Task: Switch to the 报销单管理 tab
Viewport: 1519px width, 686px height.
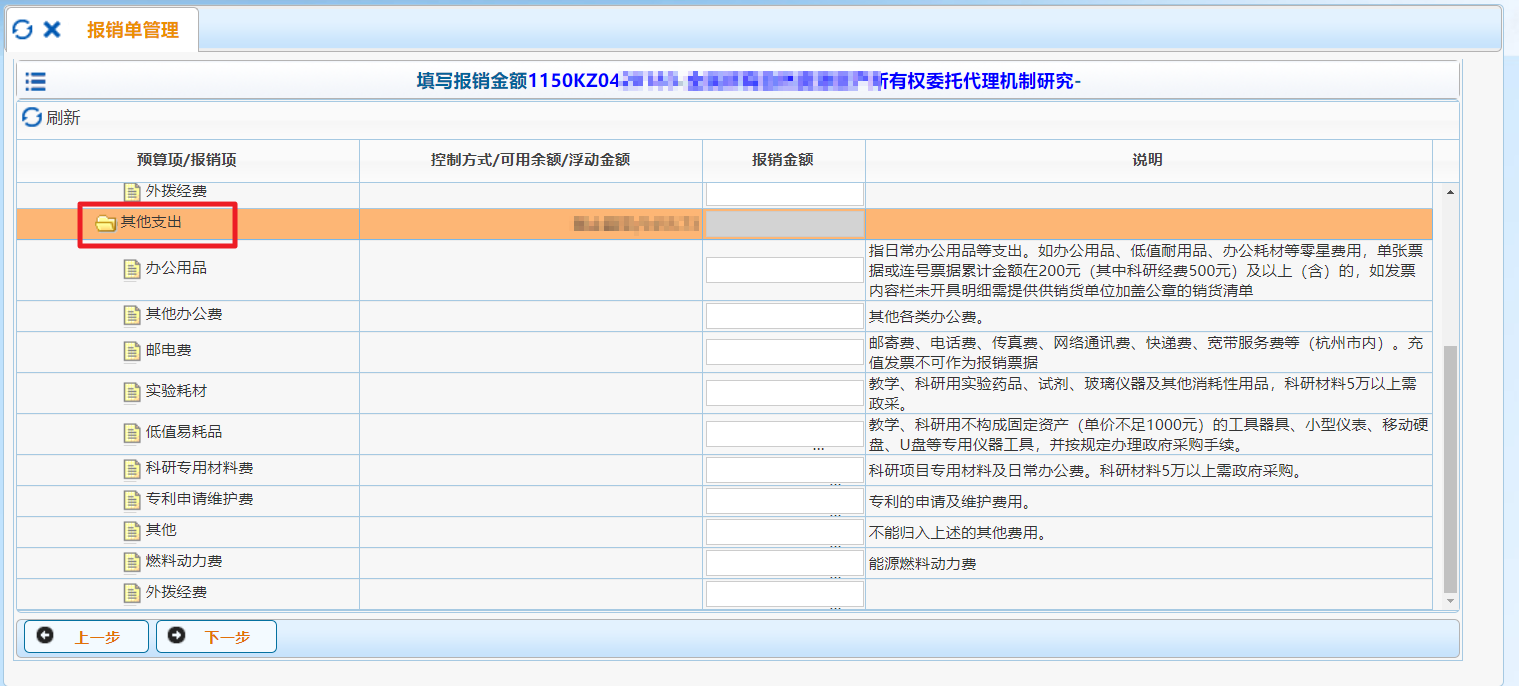Action: (132, 30)
